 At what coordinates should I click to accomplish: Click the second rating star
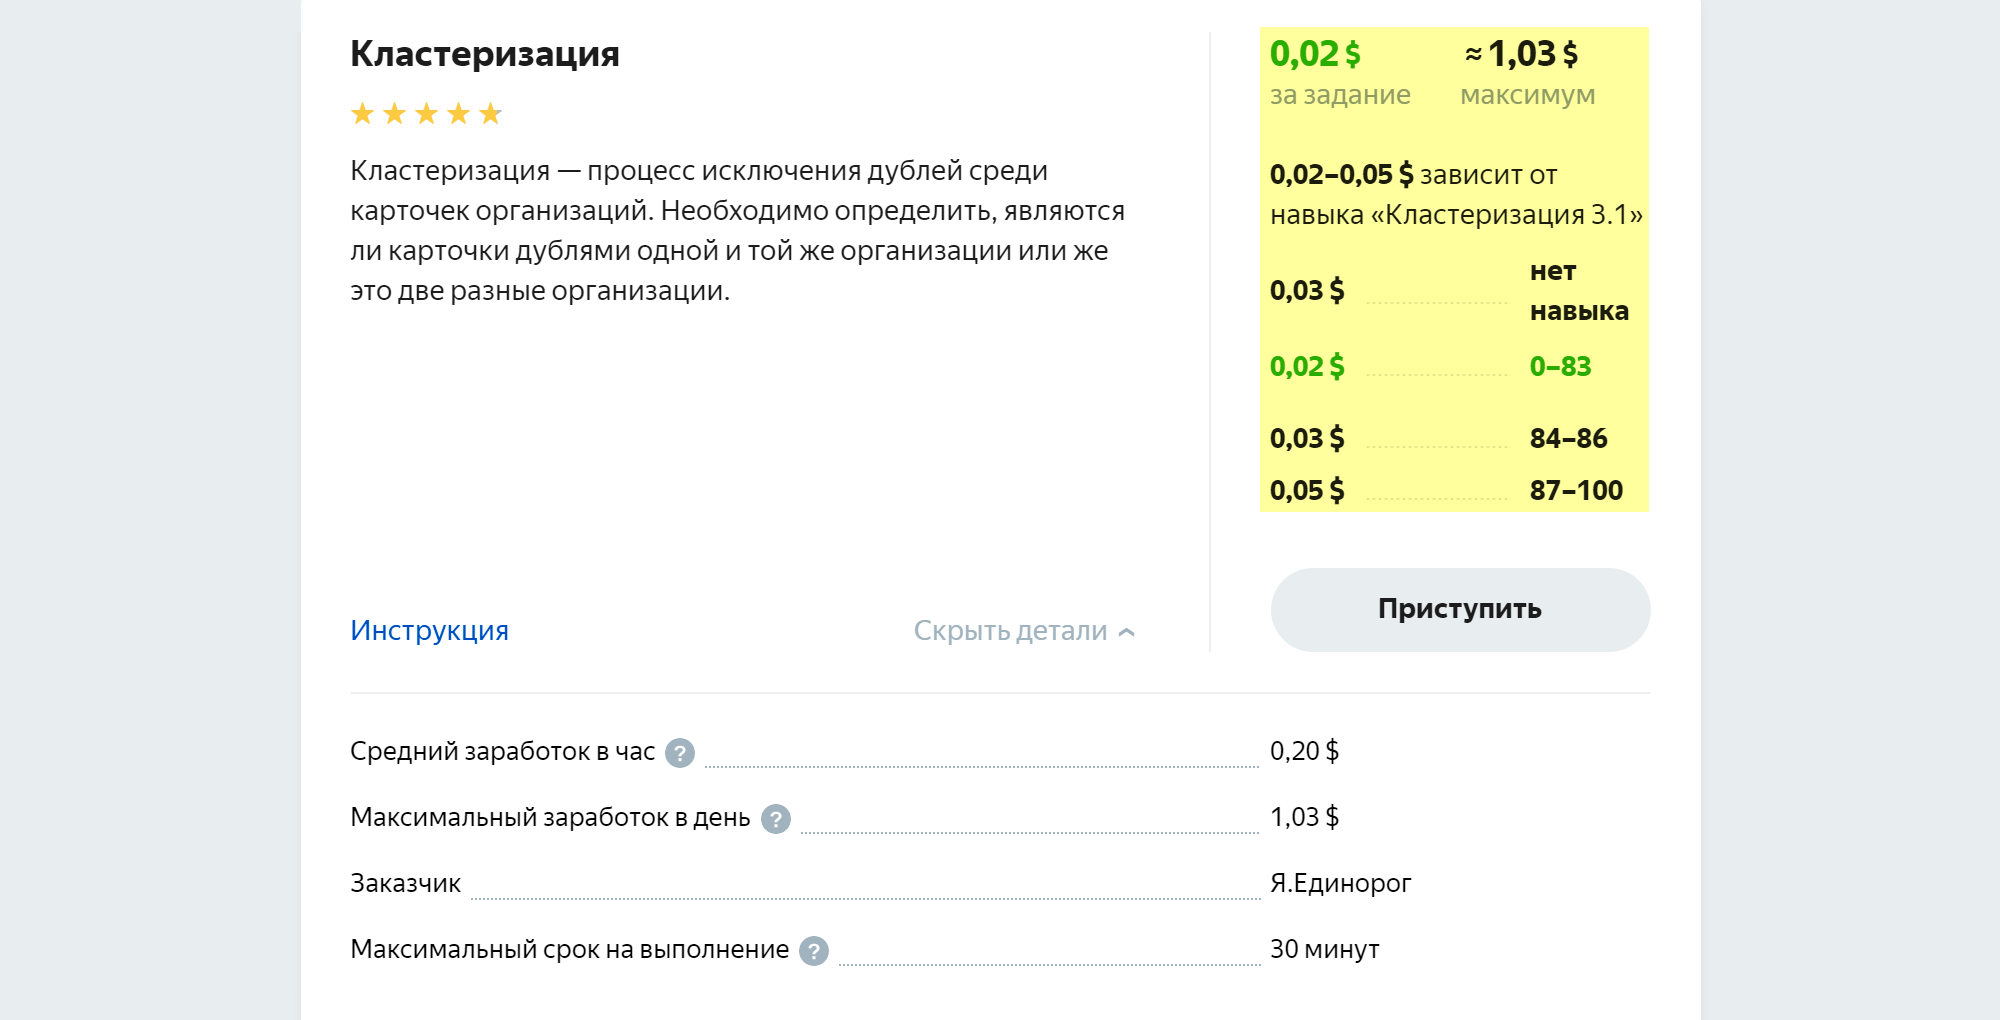pos(395,114)
